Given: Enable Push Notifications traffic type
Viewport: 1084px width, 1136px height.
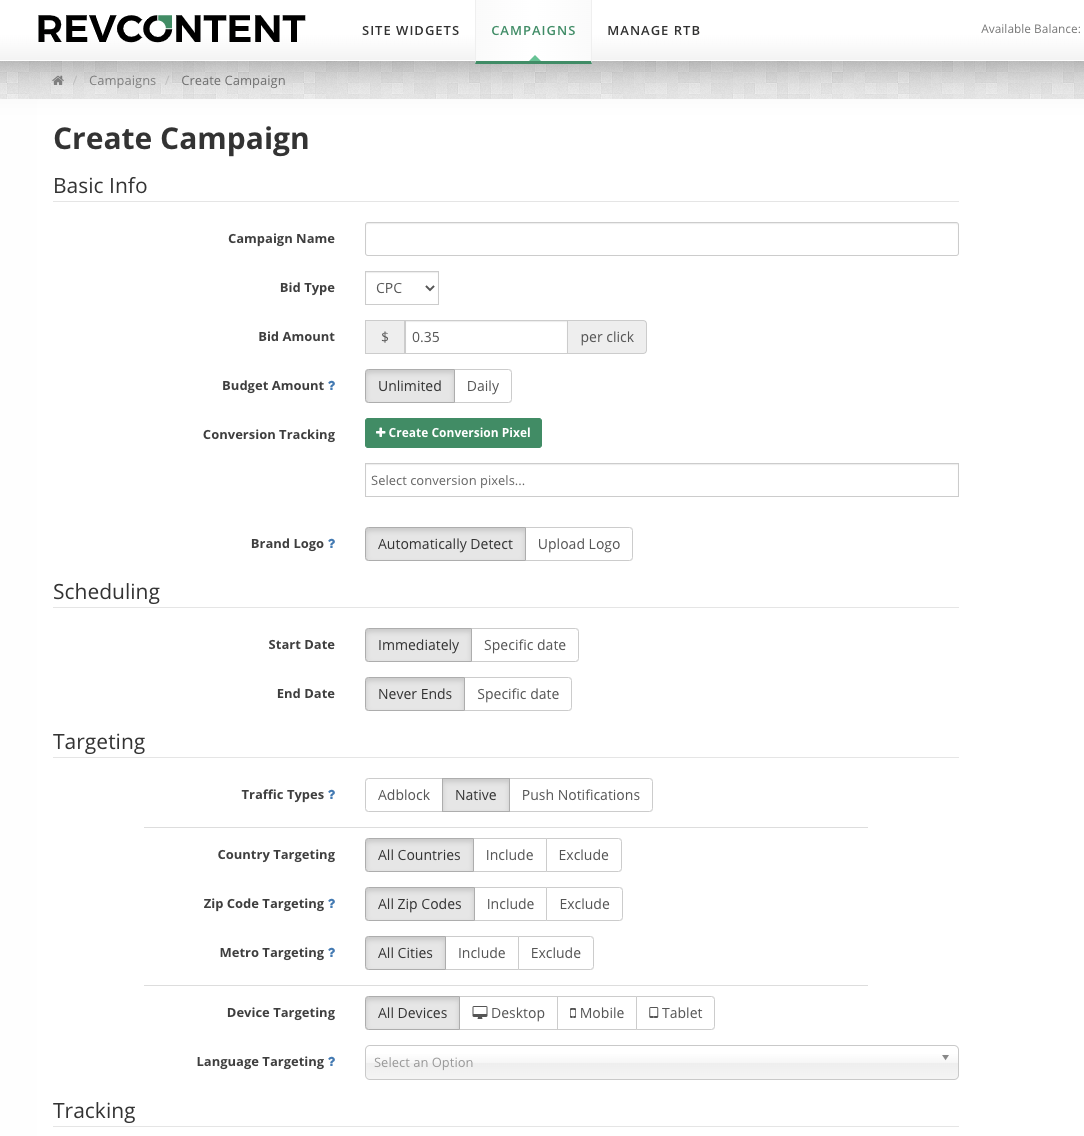Looking at the screenshot, I should [x=580, y=795].
